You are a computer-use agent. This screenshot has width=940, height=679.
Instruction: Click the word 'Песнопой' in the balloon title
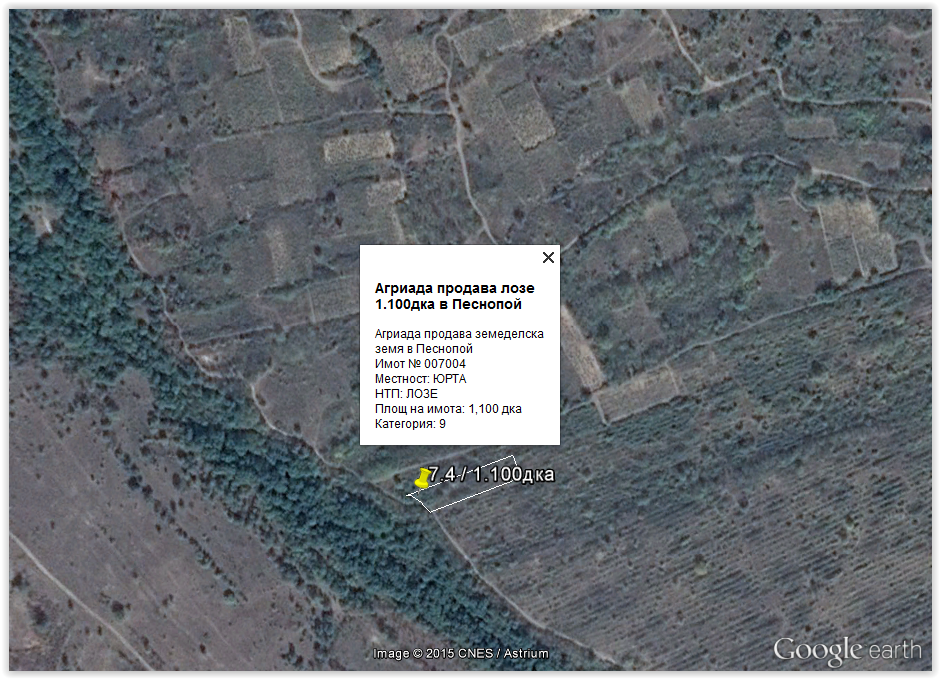coord(486,304)
